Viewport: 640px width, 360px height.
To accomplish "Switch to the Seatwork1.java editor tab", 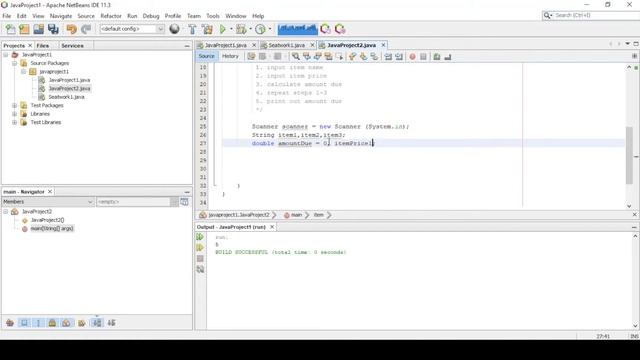I will click(x=287, y=45).
